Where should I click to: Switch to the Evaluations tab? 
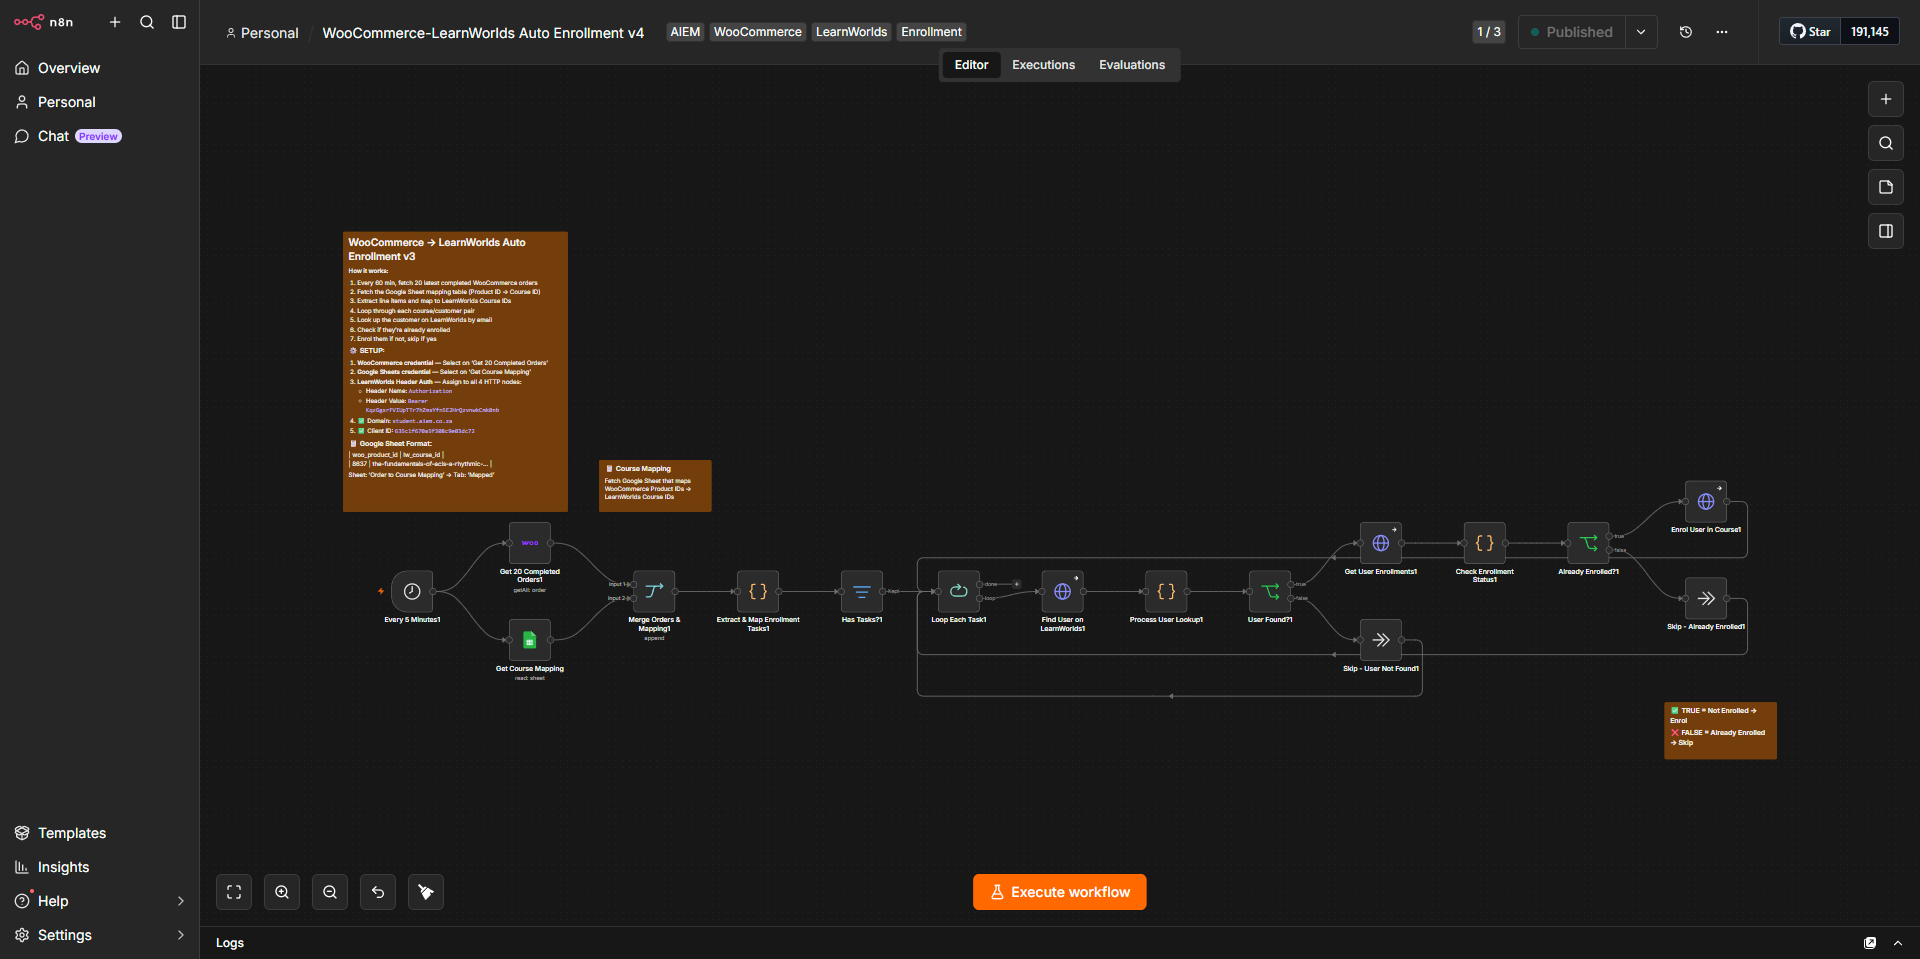point(1132,65)
